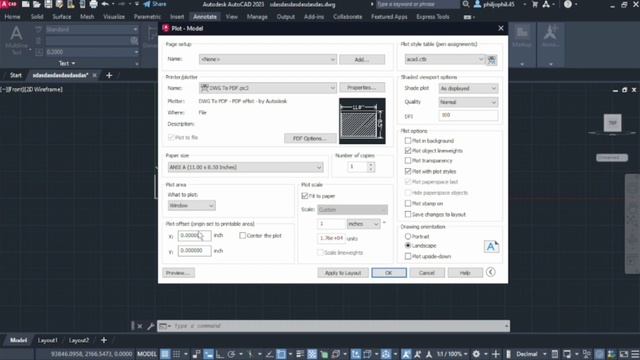The height and width of the screenshot is (360, 640).
Task: Open the inches units dropdown in Plot scale
Action: 363,224
